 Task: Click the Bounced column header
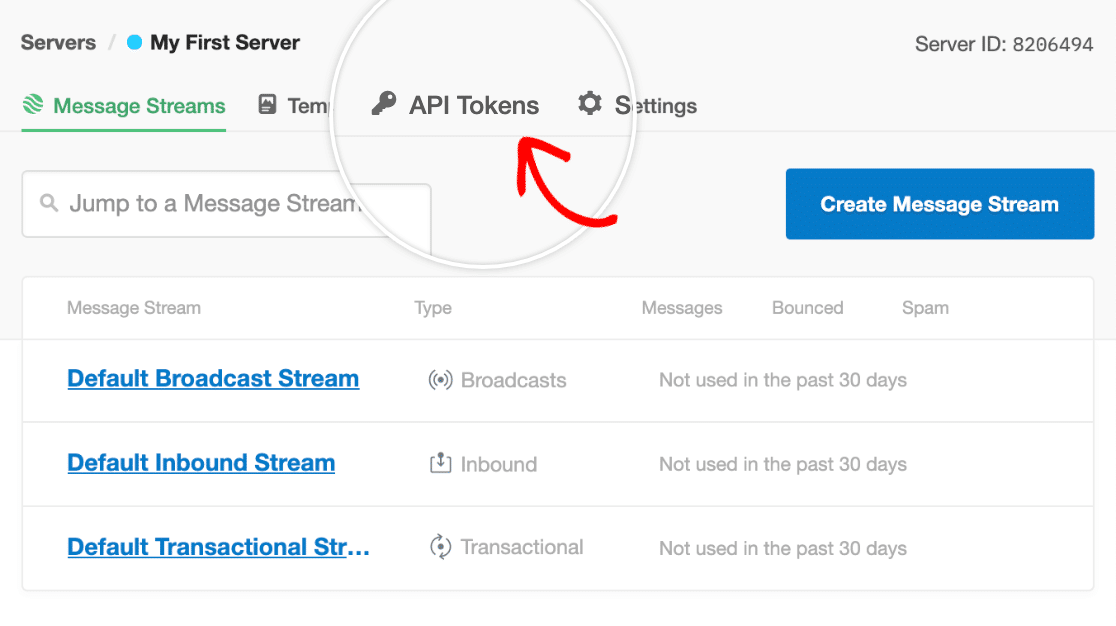(x=808, y=308)
